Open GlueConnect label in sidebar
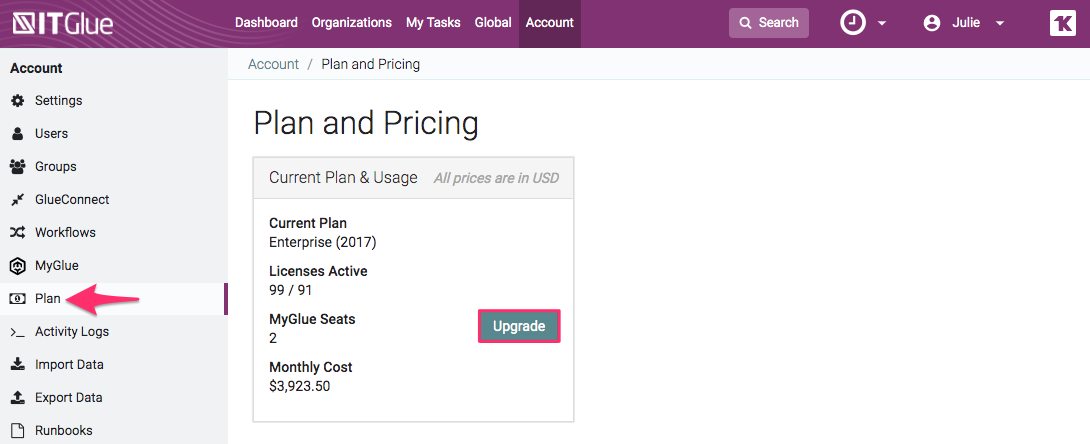The width and height of the screenshot is (1090, 444). [72, 199]
